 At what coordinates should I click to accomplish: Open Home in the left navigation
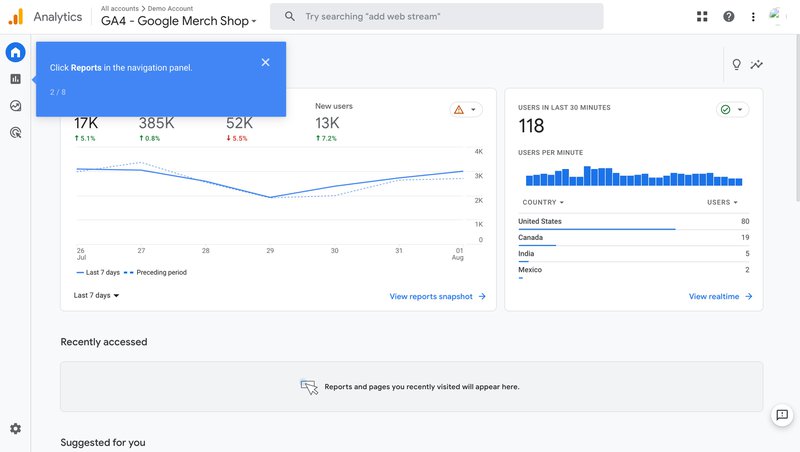pyautogui.click(x=15, y=53)
